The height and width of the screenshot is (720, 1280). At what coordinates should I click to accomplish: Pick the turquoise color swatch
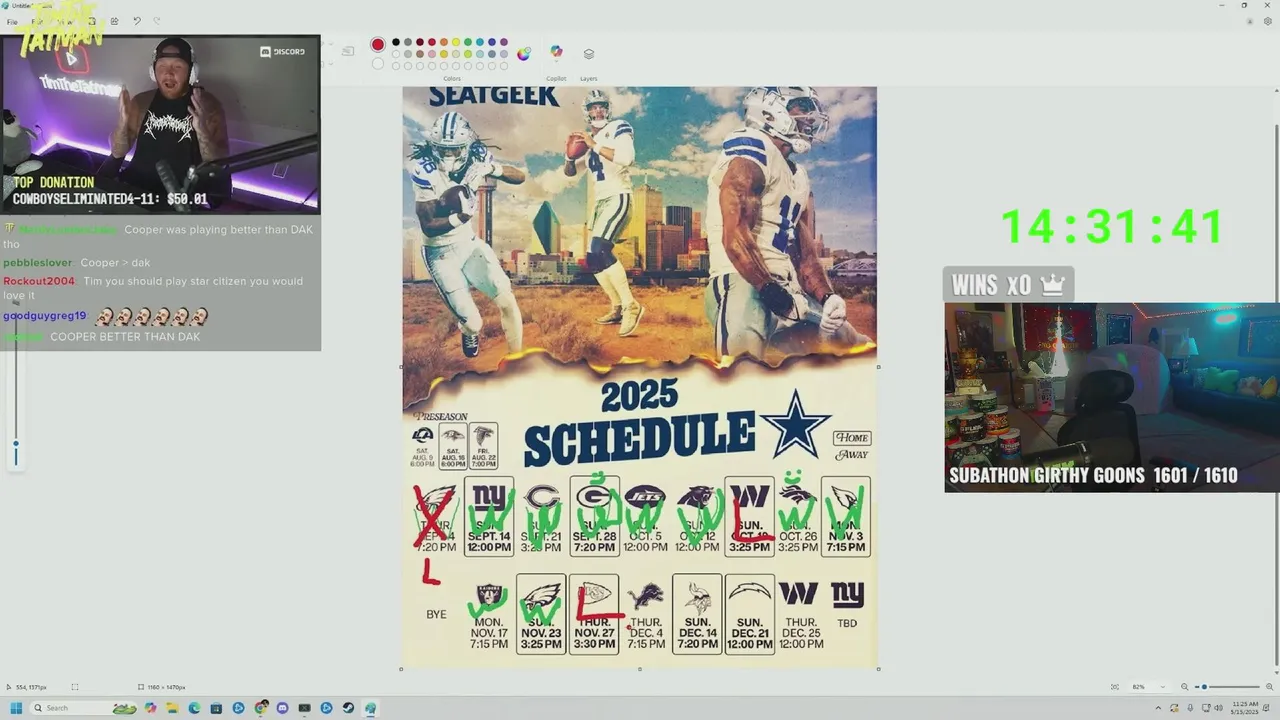click(x=480, y=42)
